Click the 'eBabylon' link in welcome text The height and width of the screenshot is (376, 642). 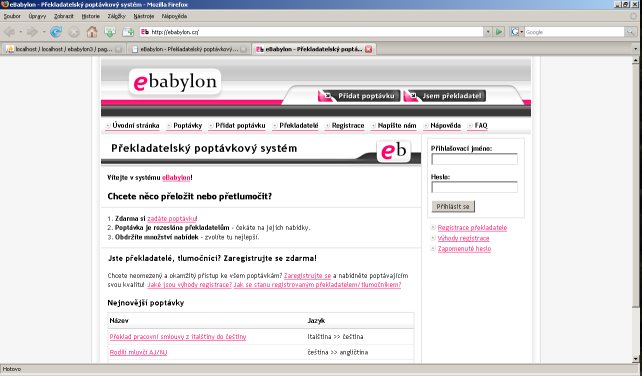click(176, 178)
